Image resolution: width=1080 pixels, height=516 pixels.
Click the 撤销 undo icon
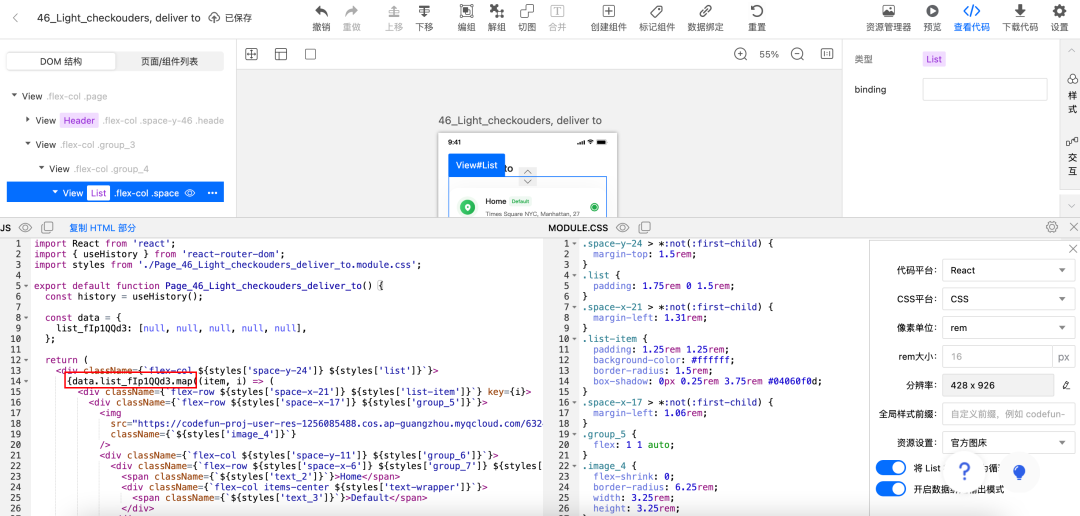click(321, 11)
